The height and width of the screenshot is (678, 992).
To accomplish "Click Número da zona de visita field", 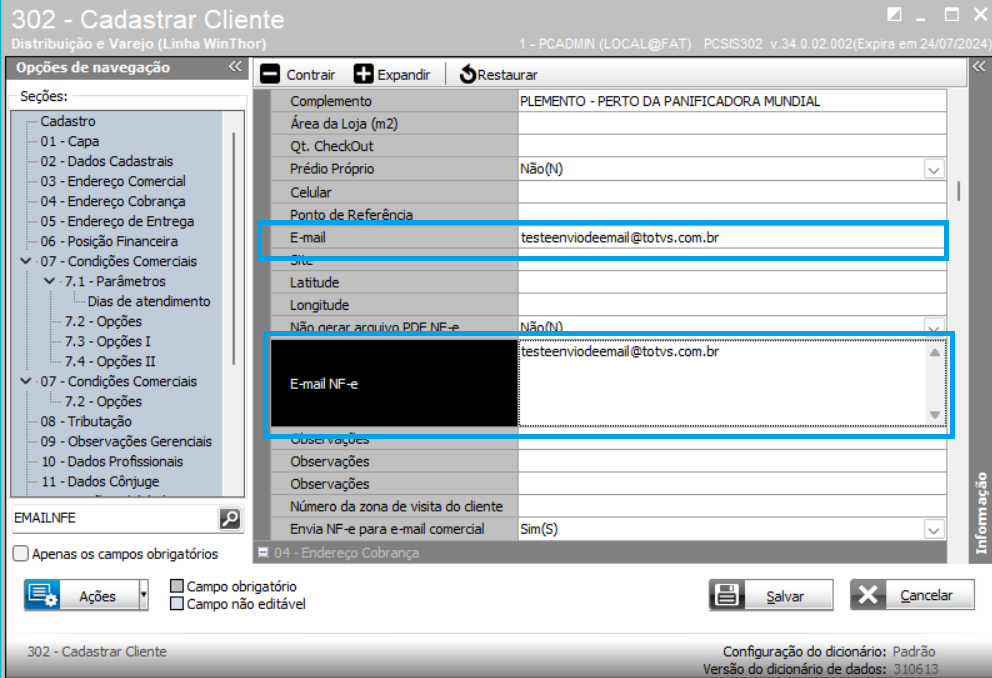I will click(x=732, y=506).
